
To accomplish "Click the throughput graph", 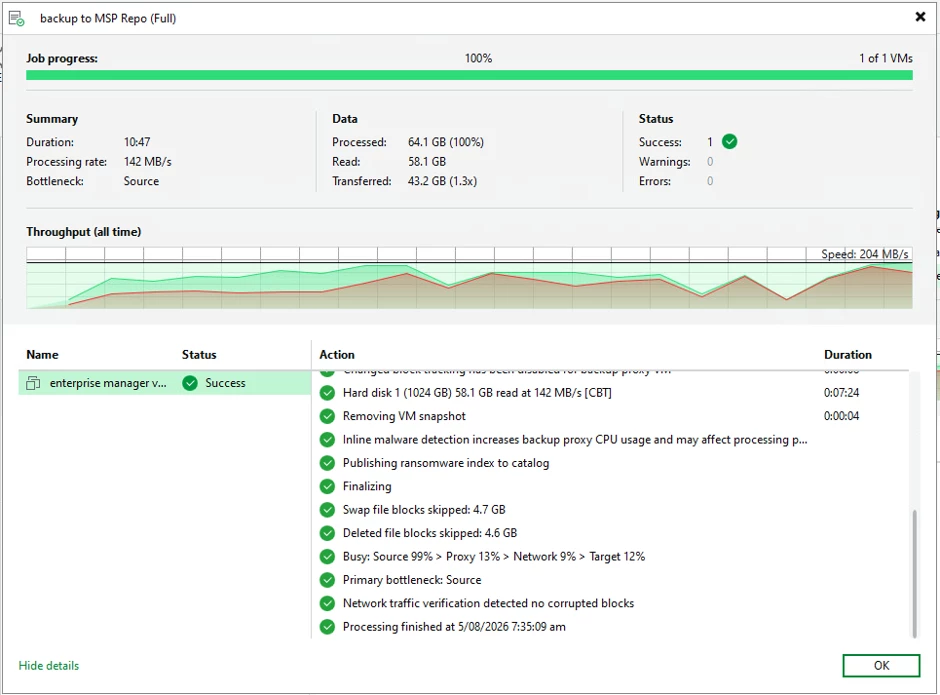I will (469, 278).
